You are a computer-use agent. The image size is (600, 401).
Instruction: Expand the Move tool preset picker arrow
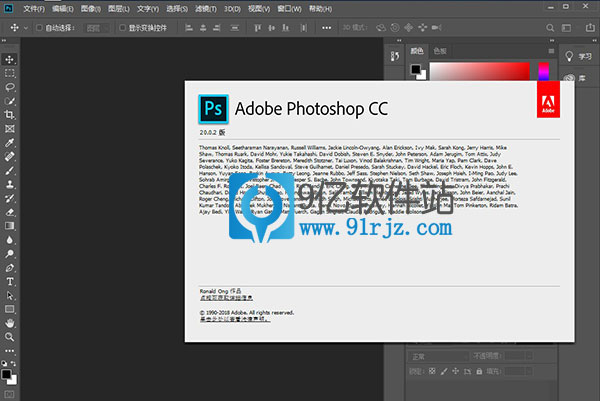tap(26, 28)
